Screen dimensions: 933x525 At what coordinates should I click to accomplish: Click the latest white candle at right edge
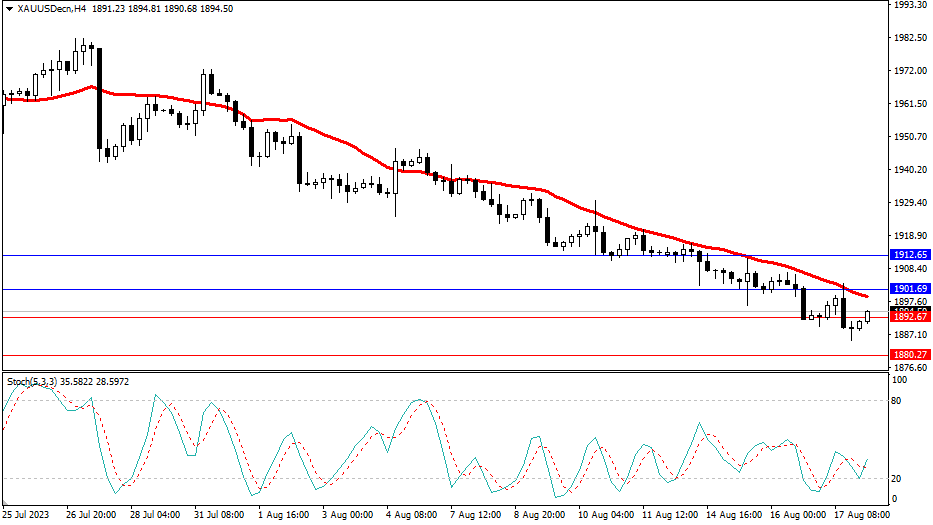[x=868, y=316]
